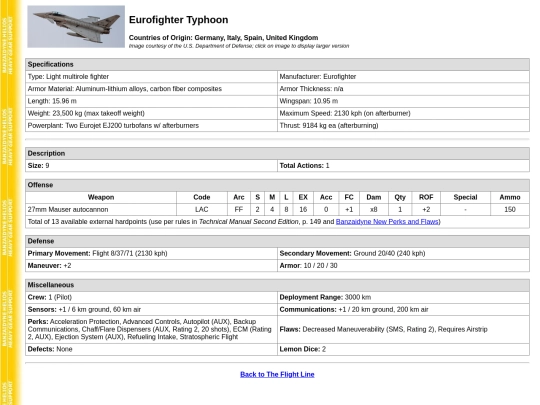Click the Length: 15.96 m cell
The image size is (540, 405).
152,101
